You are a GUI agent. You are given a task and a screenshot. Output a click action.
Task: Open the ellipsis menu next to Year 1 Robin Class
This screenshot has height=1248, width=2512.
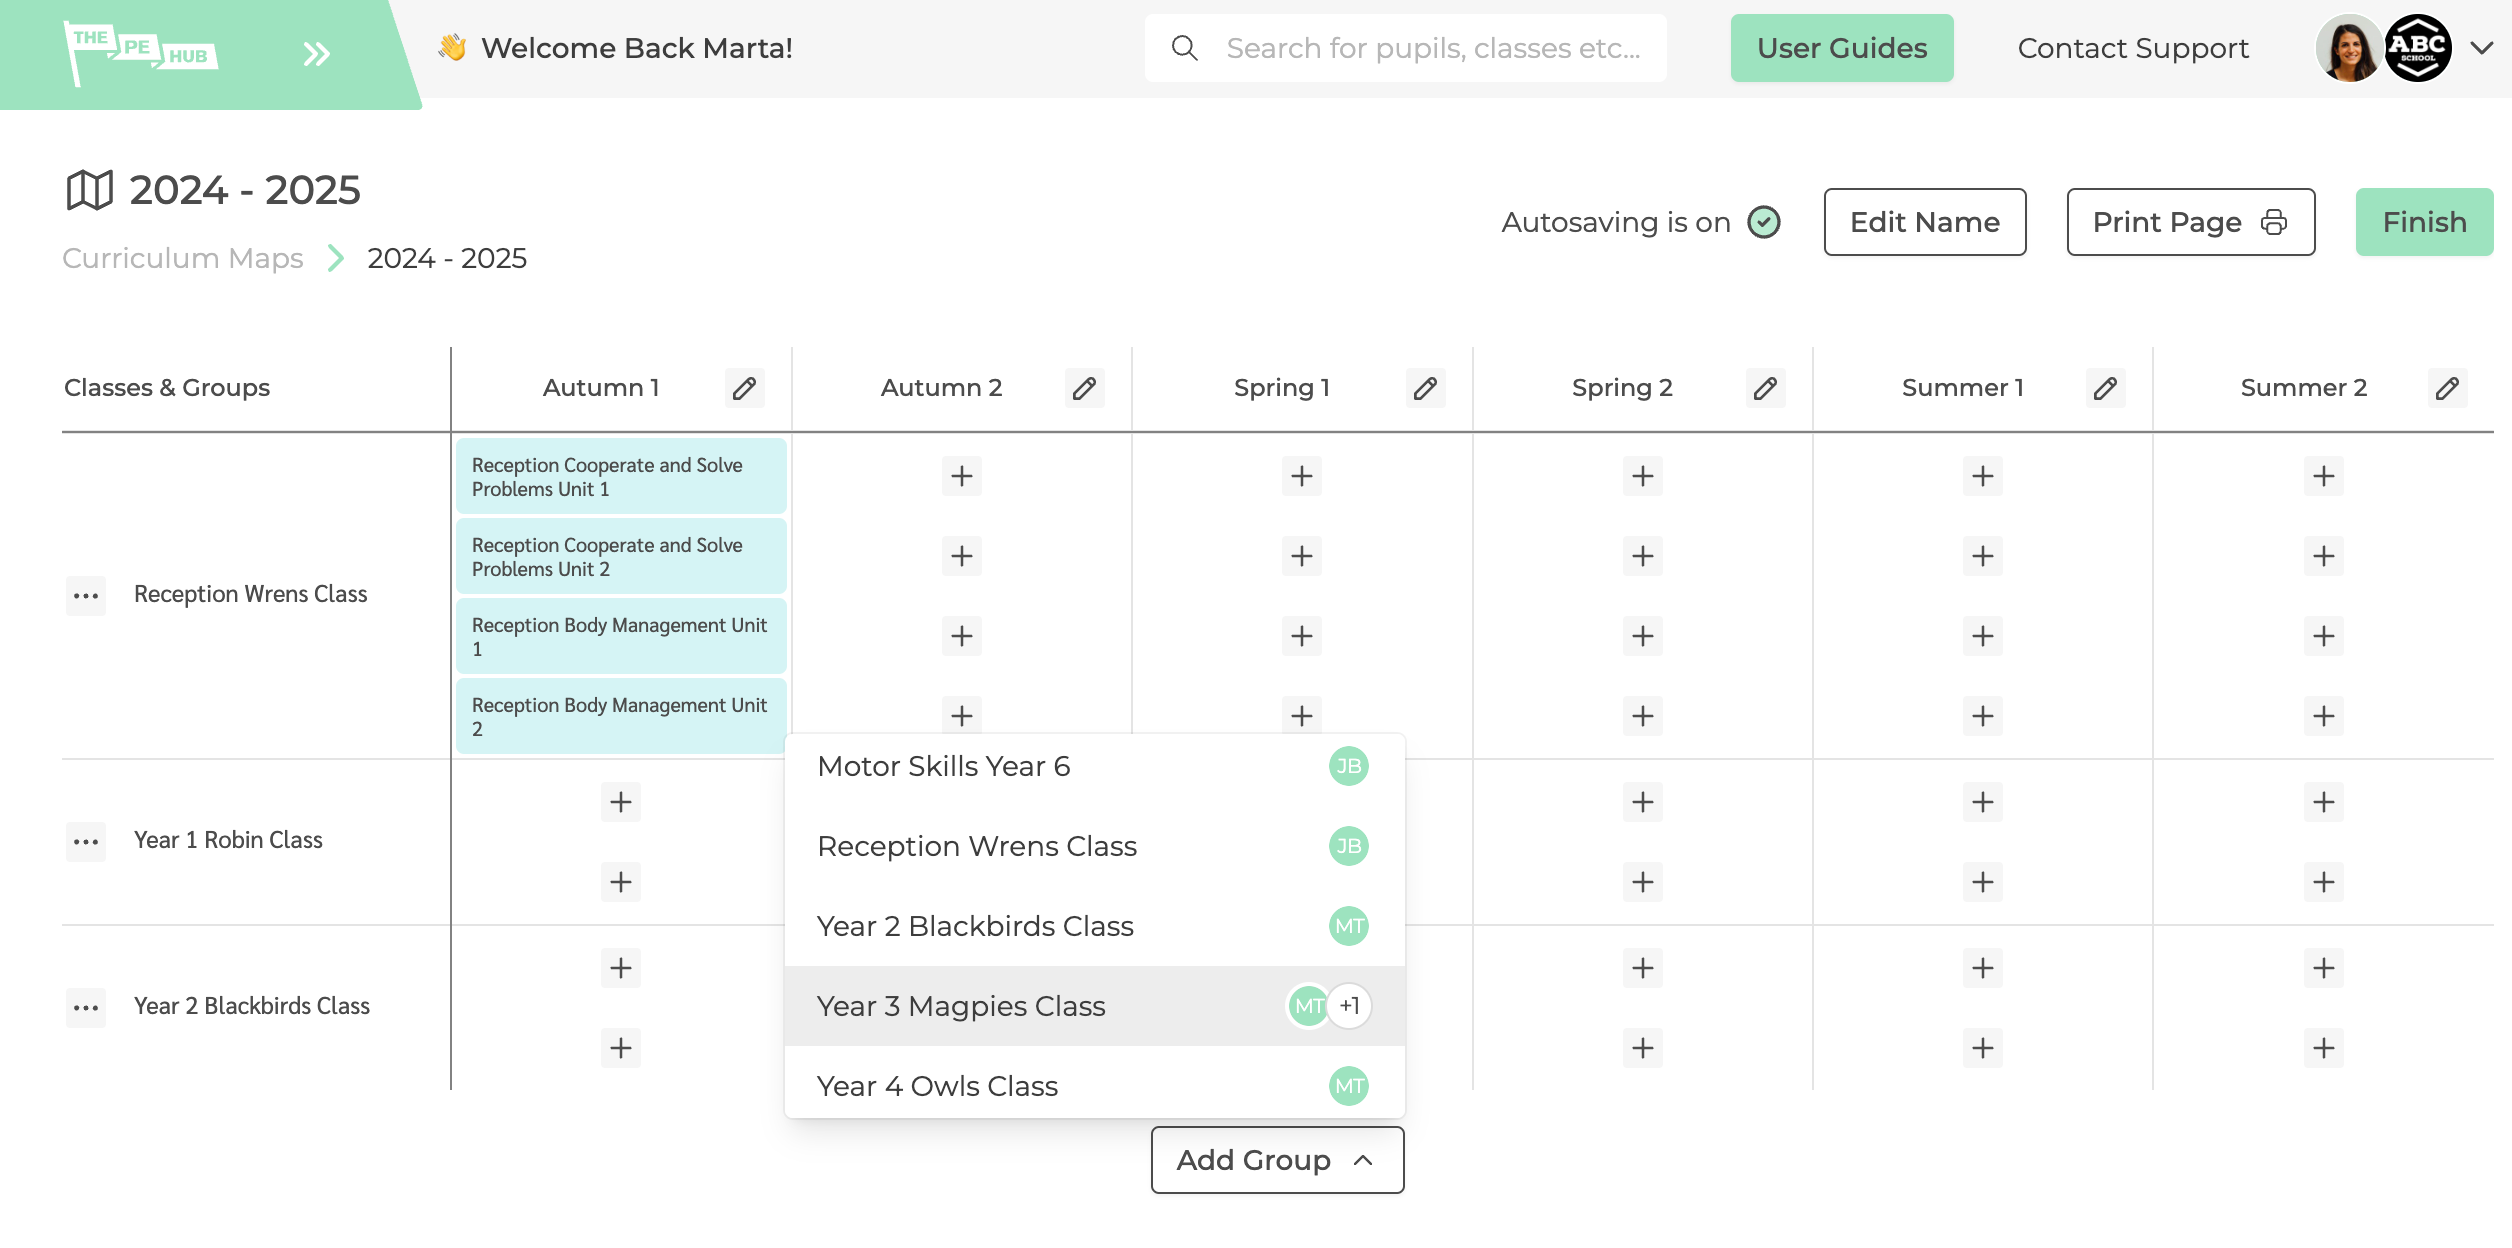(x=85, y=841)
